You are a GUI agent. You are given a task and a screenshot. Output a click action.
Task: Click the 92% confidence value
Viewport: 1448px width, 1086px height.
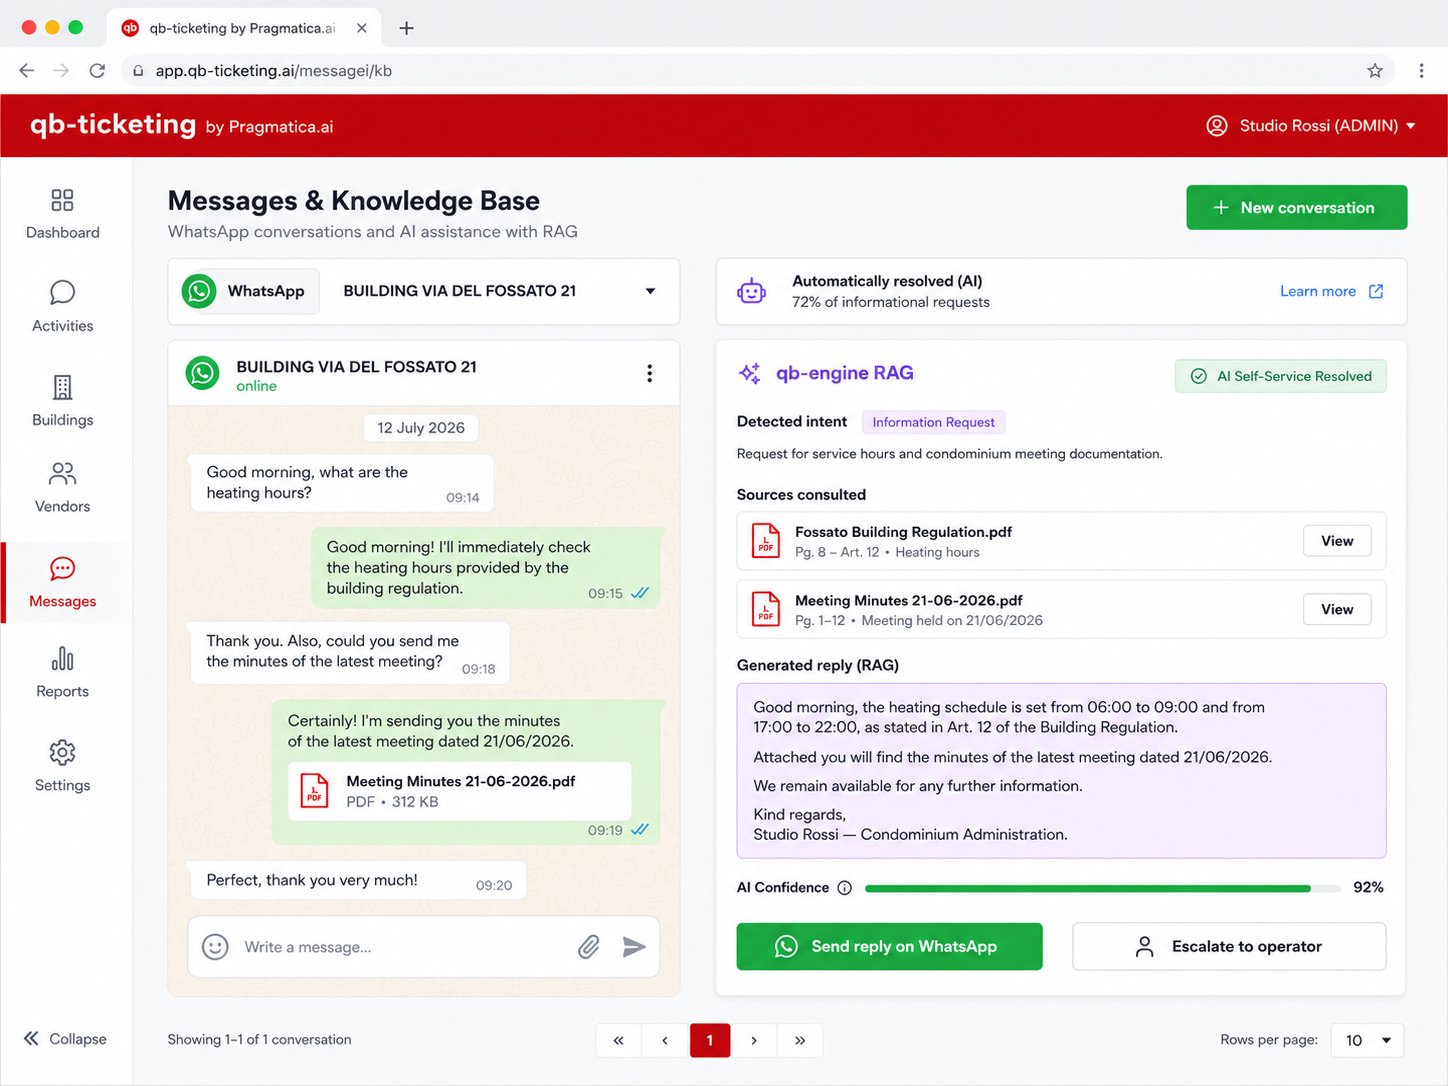pos(1368,888)
